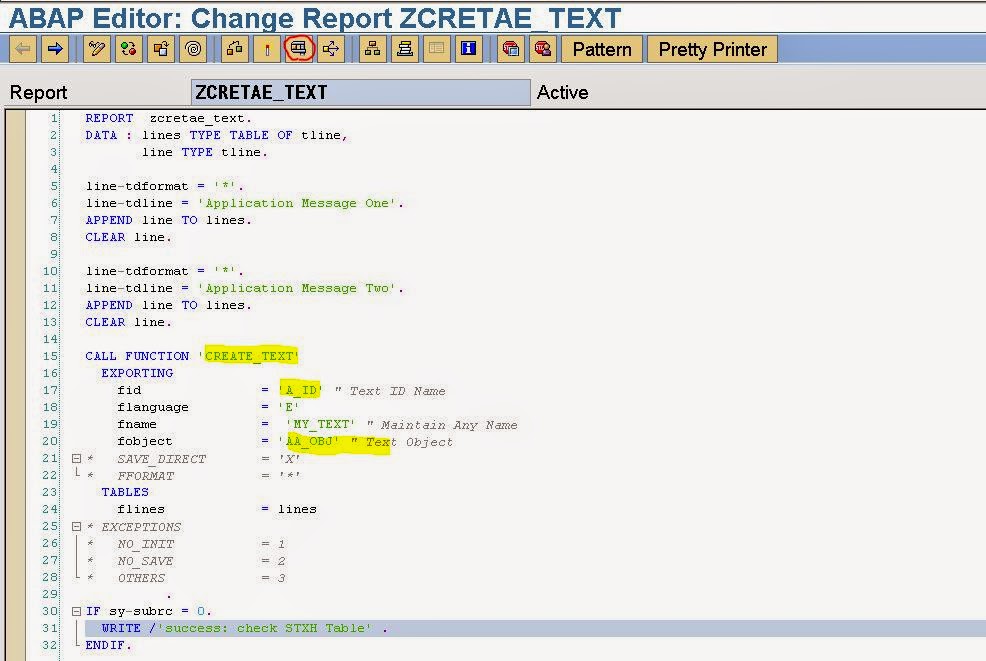Select the red-circled screen icon on toolbar

[300, 48]
